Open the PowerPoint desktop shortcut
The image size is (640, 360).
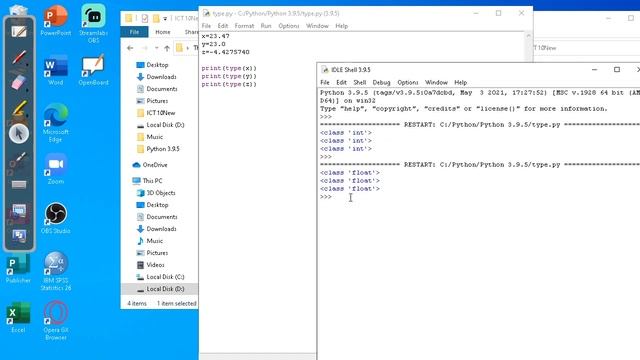pos(56,20)
